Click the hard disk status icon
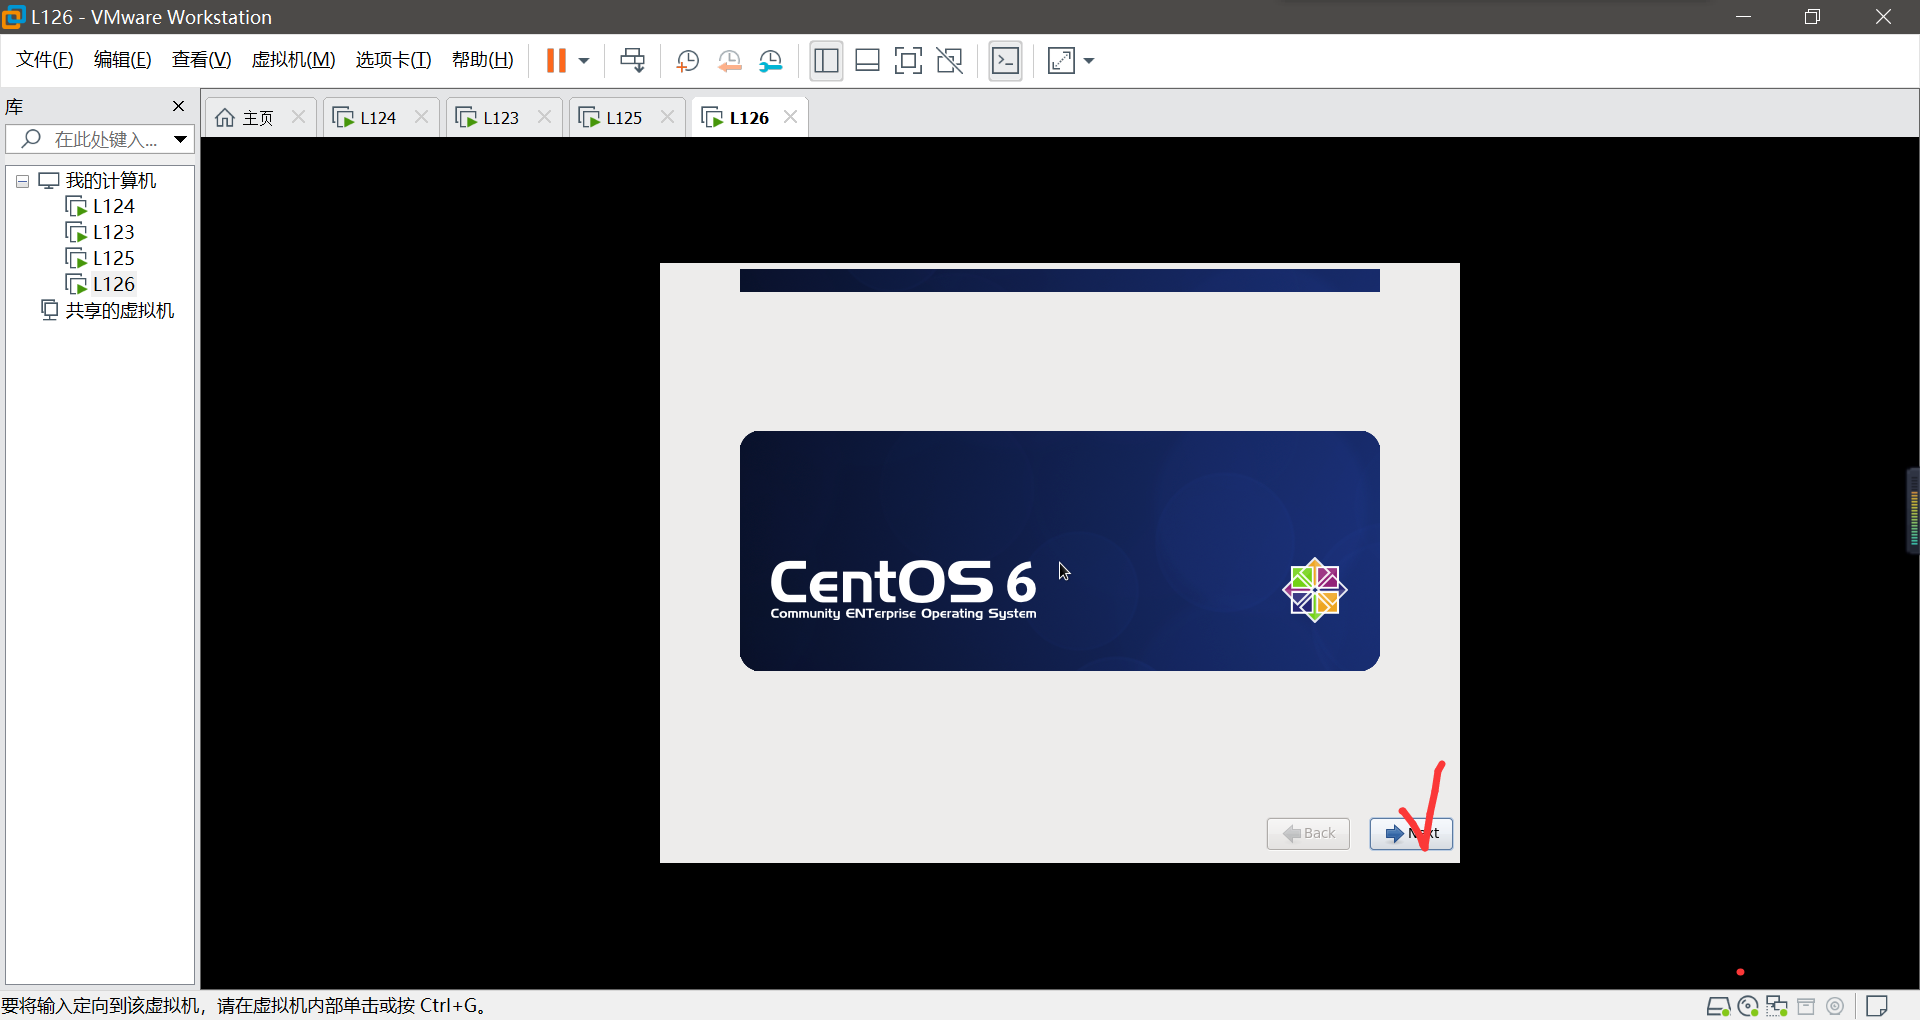 1718,1006
